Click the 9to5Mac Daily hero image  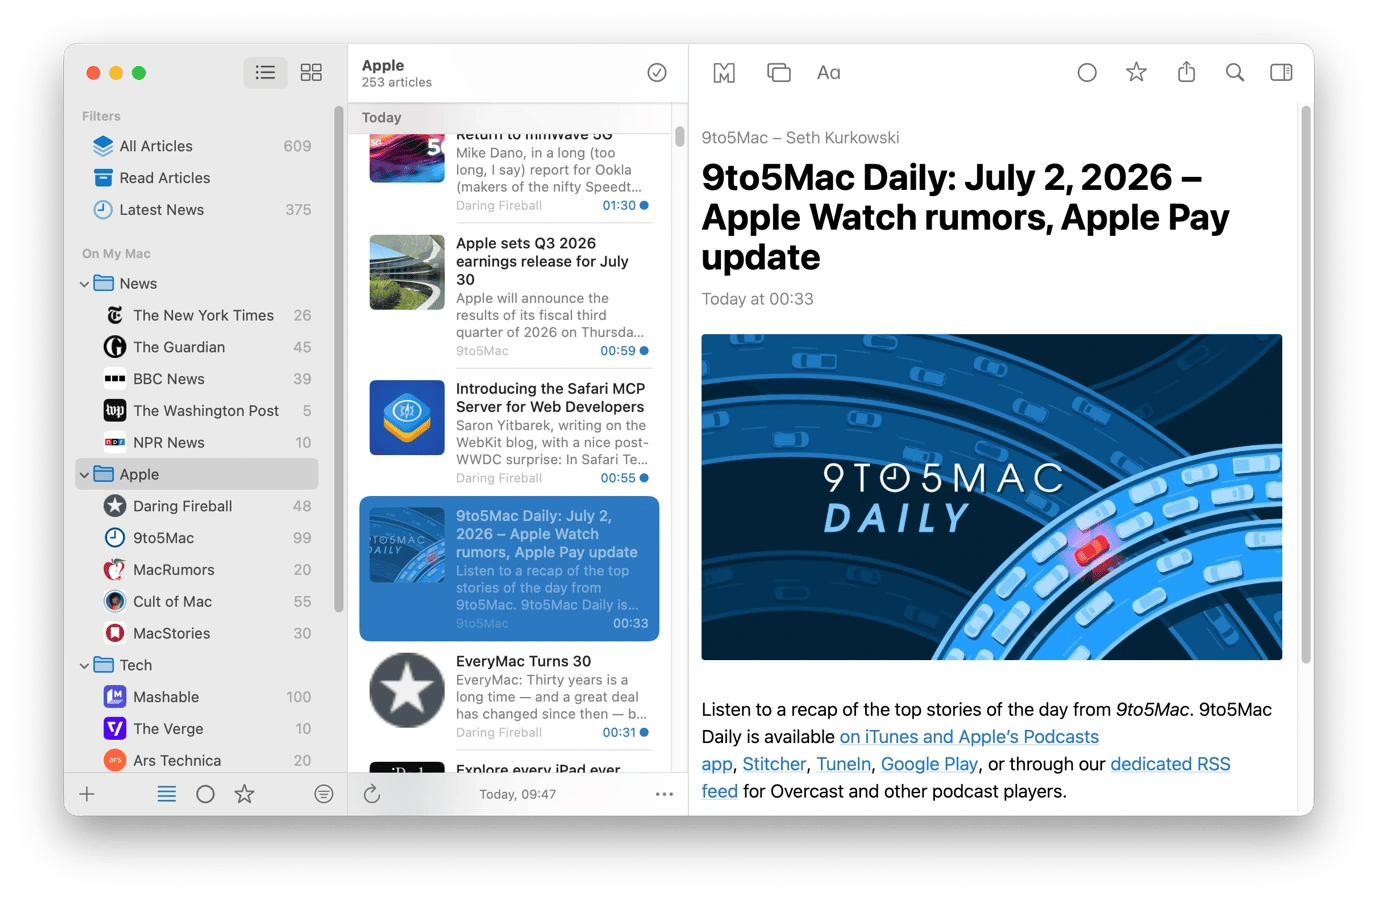point(991,497)
